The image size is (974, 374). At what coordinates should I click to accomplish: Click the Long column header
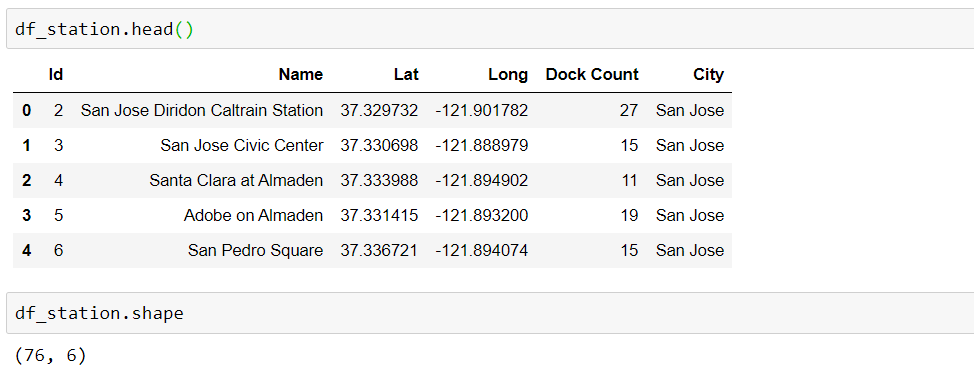point(508,75)
